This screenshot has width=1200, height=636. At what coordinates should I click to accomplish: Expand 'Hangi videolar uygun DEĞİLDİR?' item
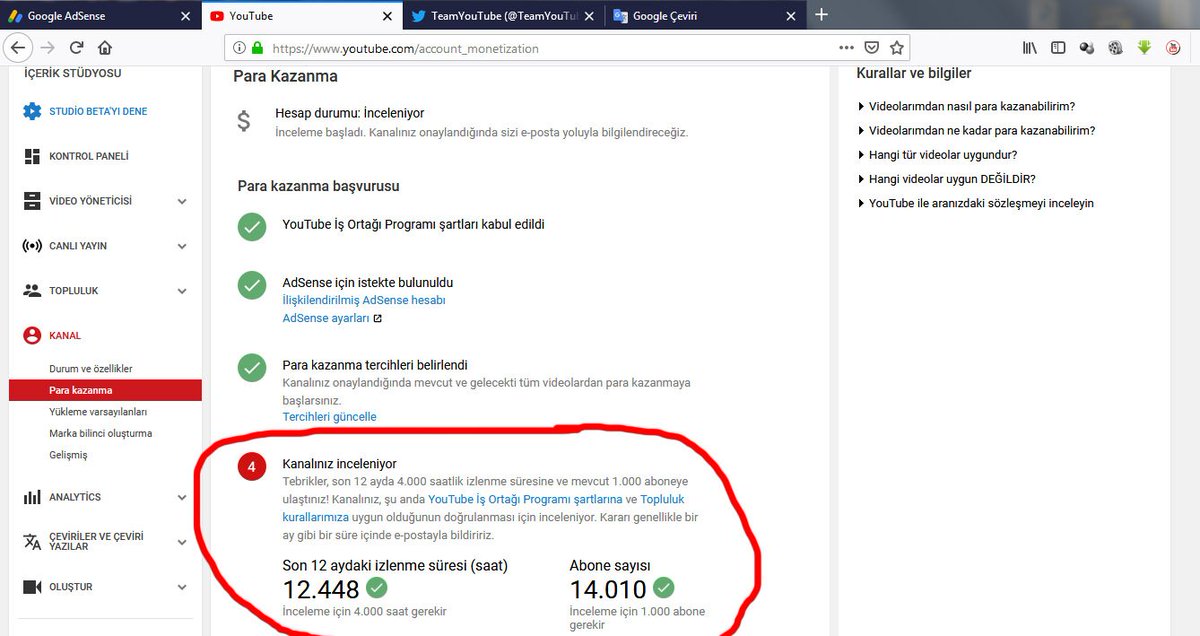(946, 179)
